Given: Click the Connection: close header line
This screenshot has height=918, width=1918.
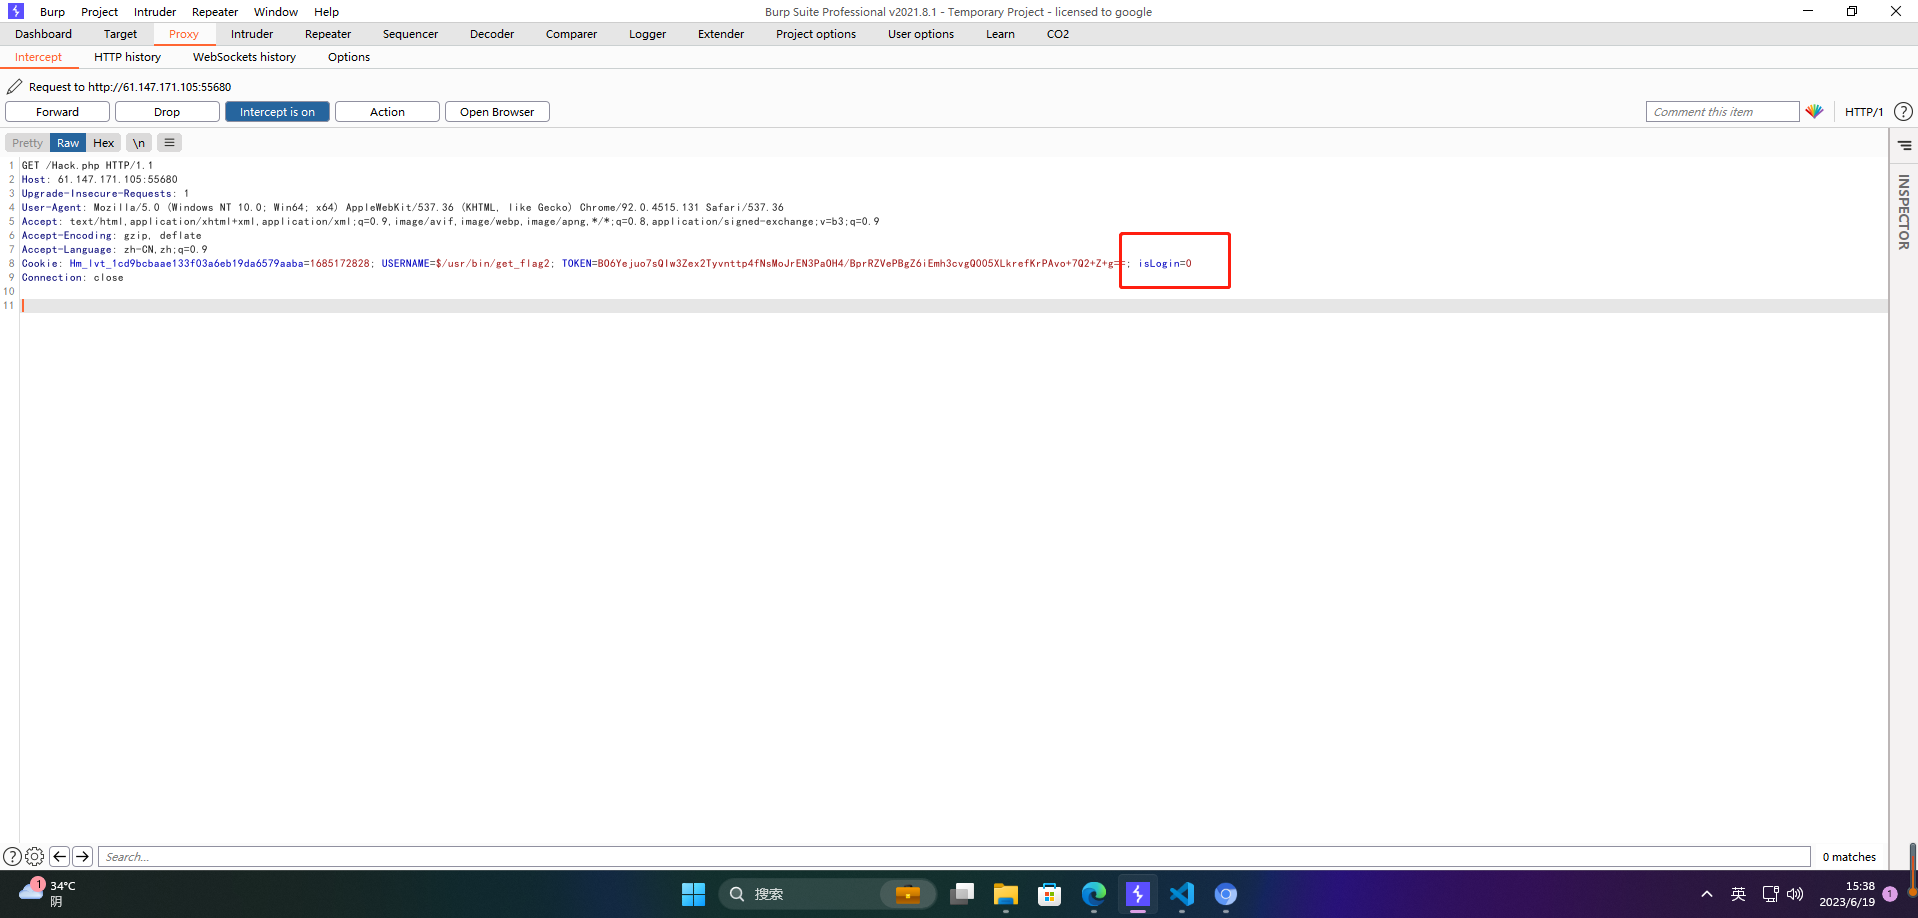Looking at the screenshot, I should (73, 278).
